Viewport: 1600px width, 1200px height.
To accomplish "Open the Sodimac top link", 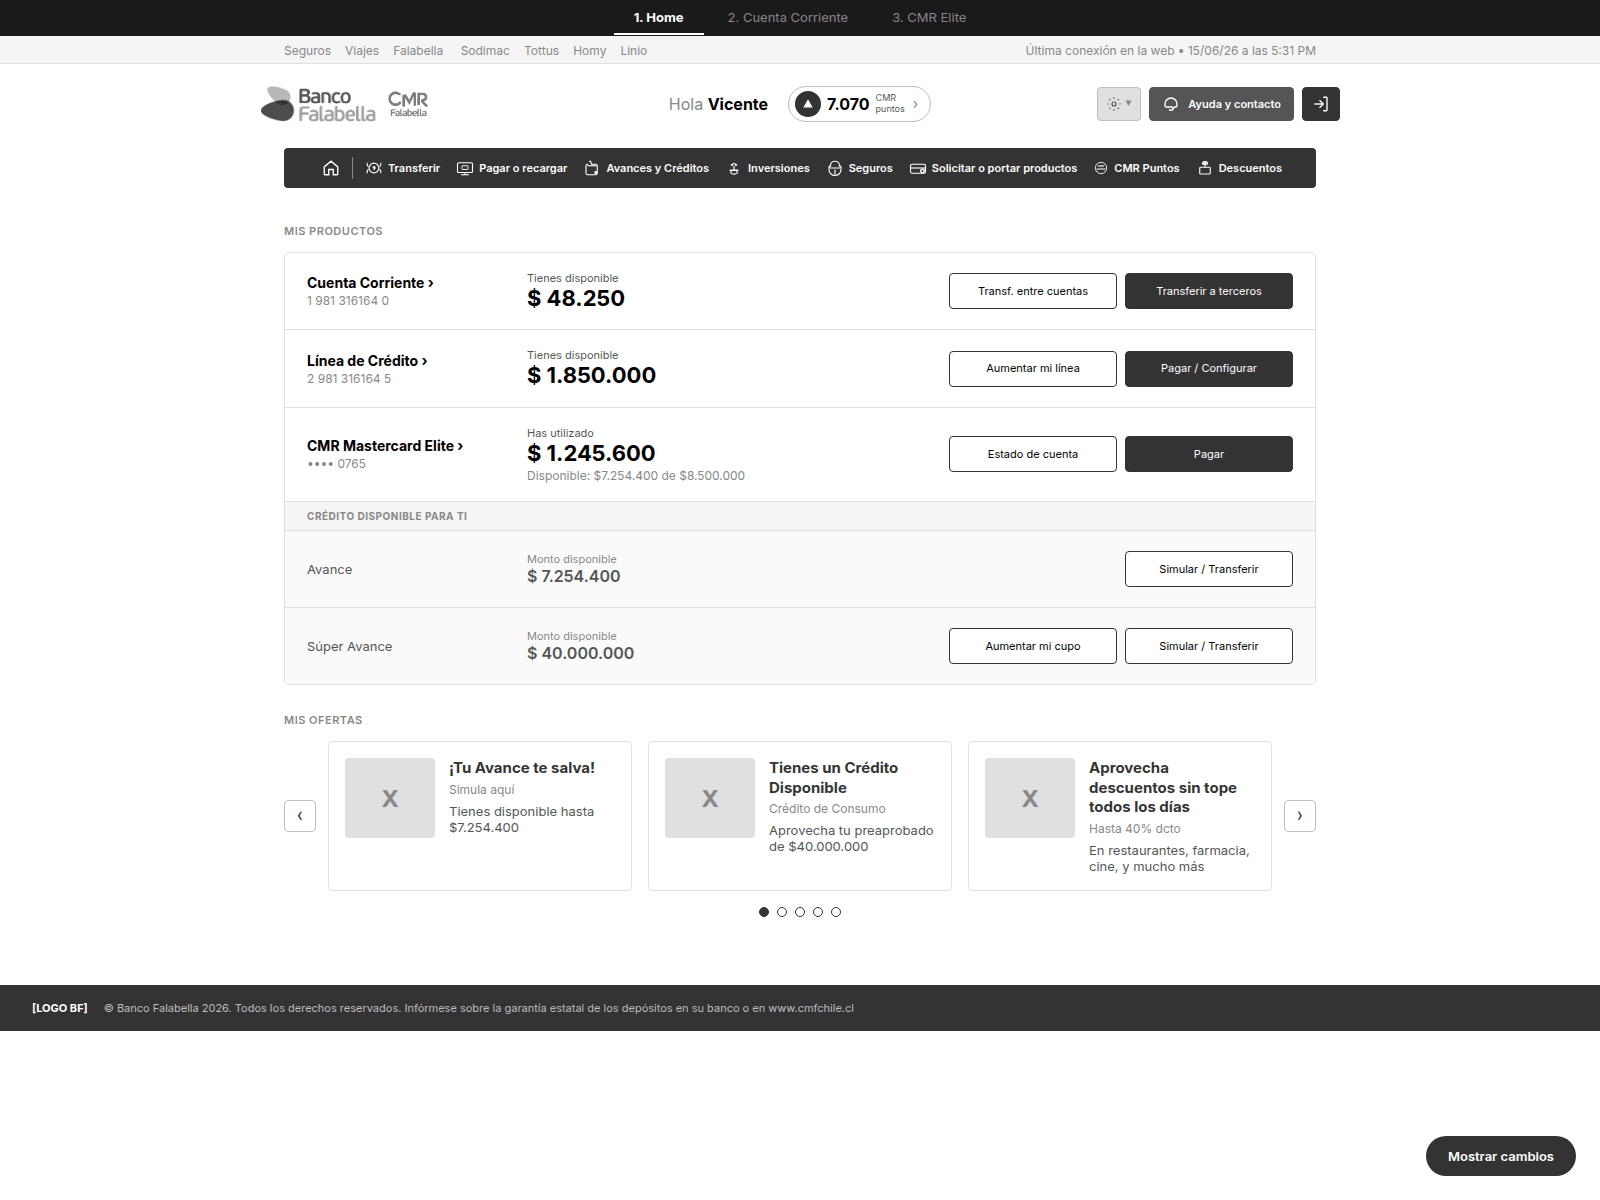I will (x=485, y=51).
